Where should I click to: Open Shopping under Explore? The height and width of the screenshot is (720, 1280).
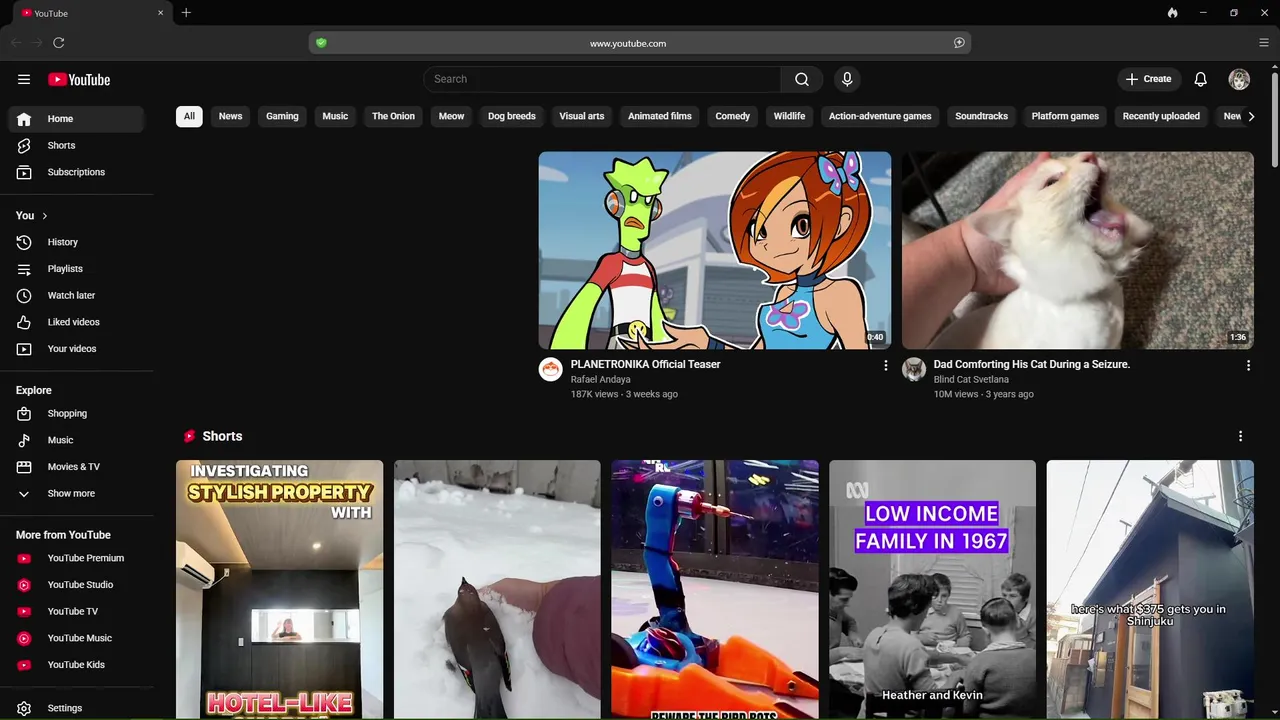[x=76, y=413]
